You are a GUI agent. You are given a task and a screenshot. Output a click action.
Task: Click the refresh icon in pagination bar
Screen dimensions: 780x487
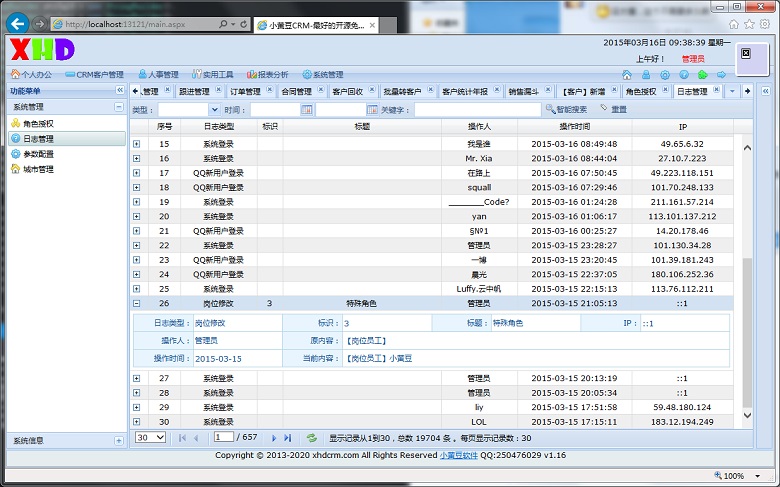point(312,438)
